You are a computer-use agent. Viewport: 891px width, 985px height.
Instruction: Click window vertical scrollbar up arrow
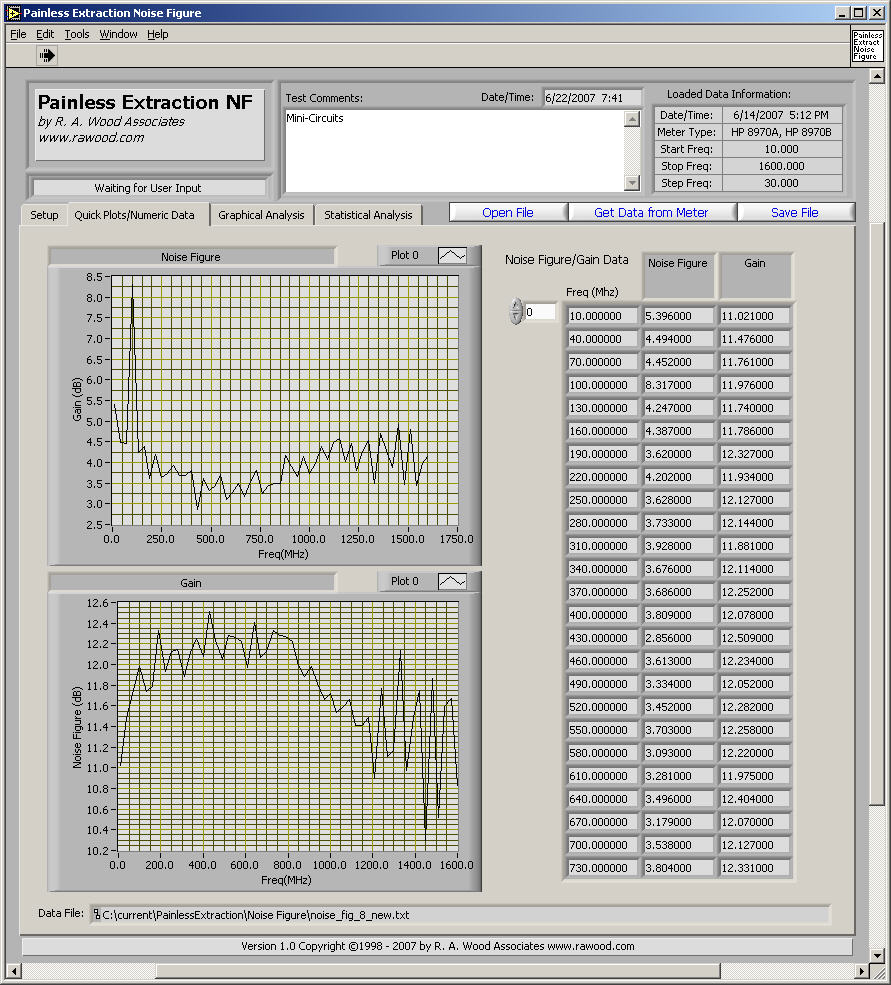click(877, 76)
